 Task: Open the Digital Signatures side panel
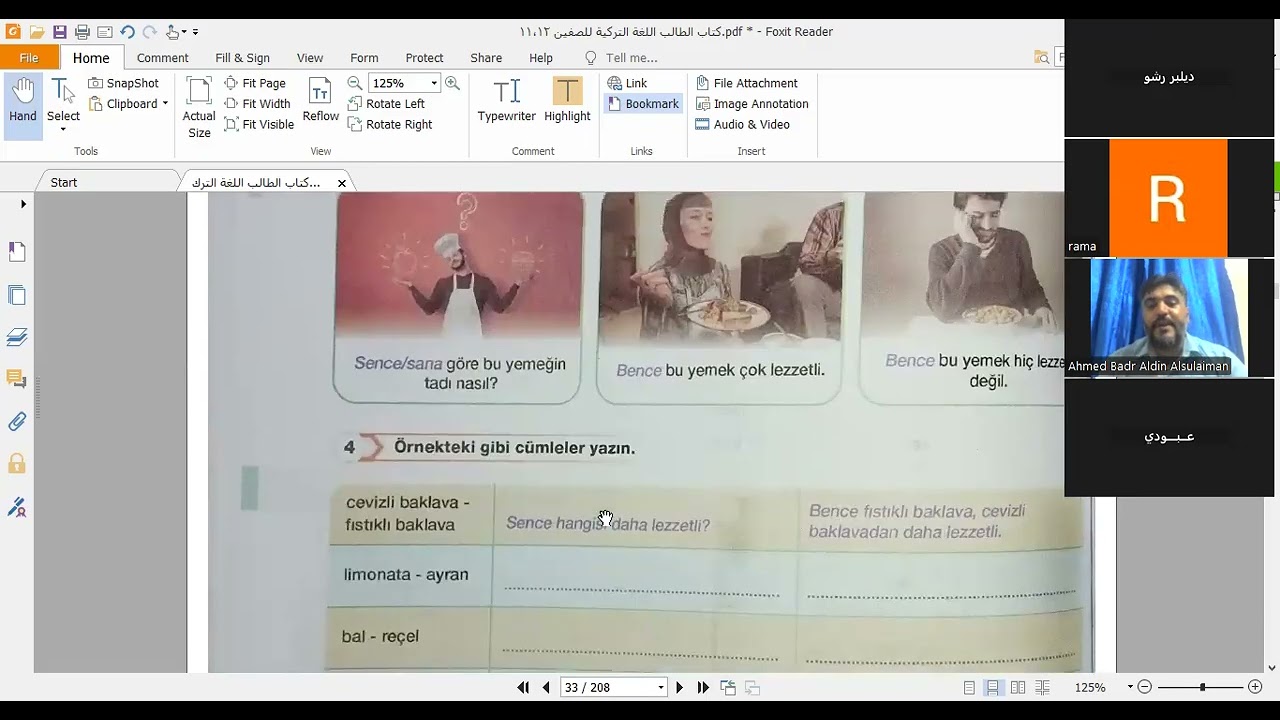(17, 507)
